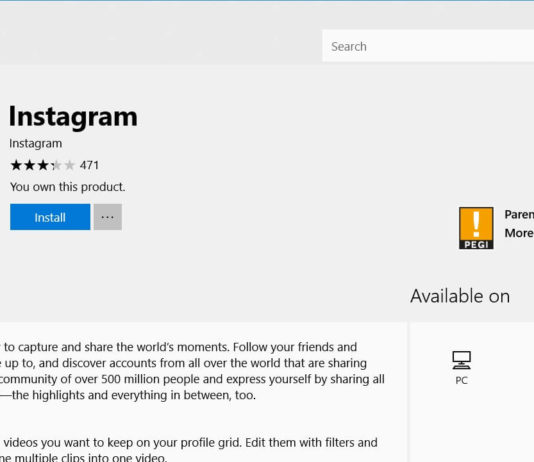
Task: Click the 'Available on' heading
Action: 460,296
